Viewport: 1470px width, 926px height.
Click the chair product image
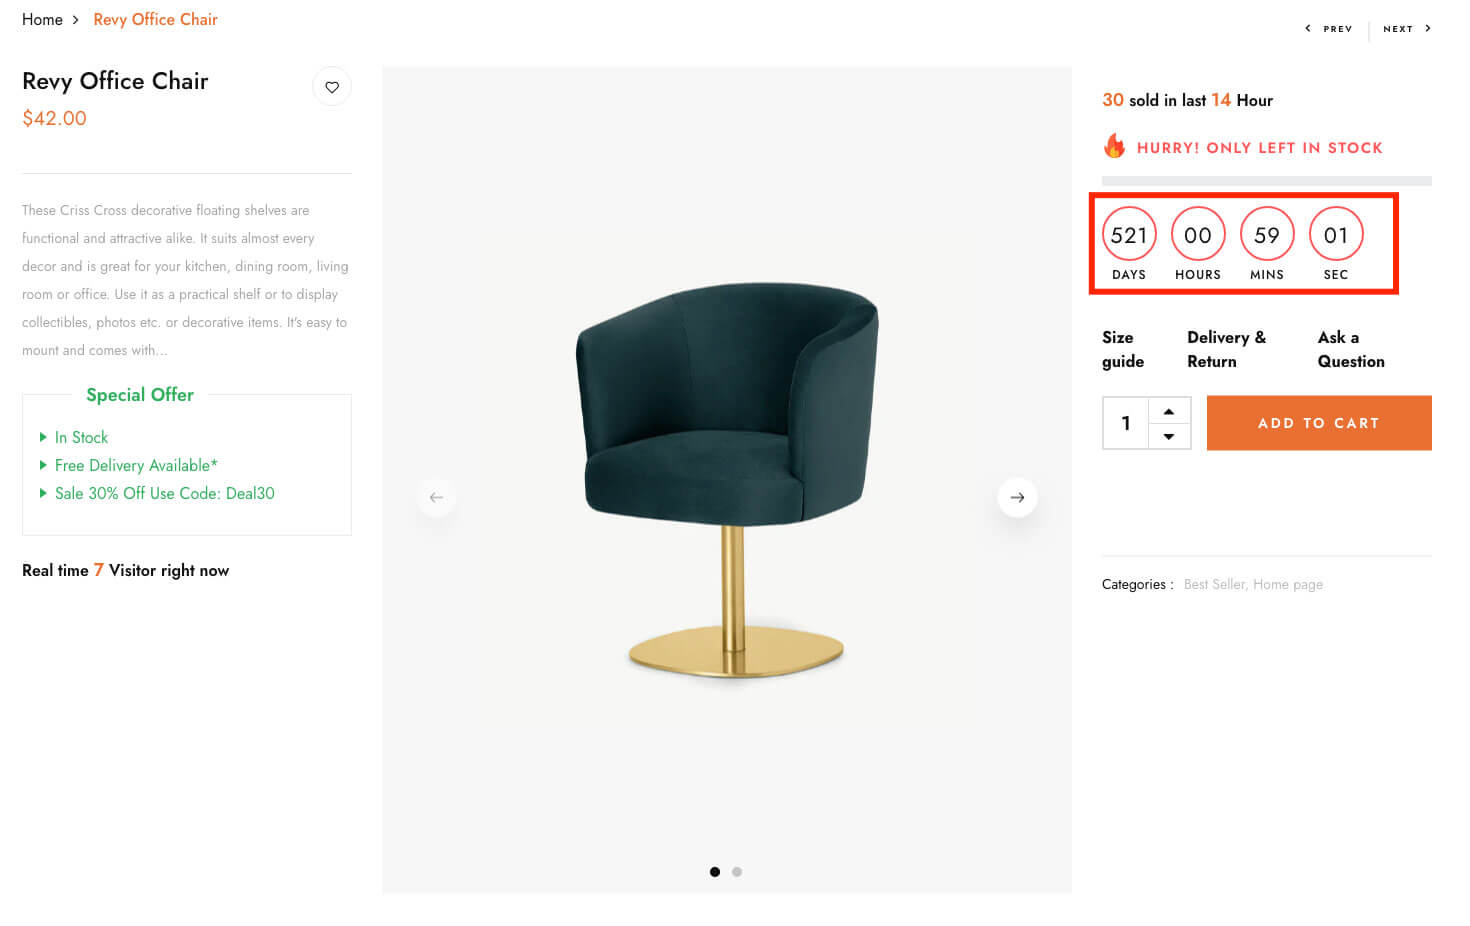tap(727, 480)
